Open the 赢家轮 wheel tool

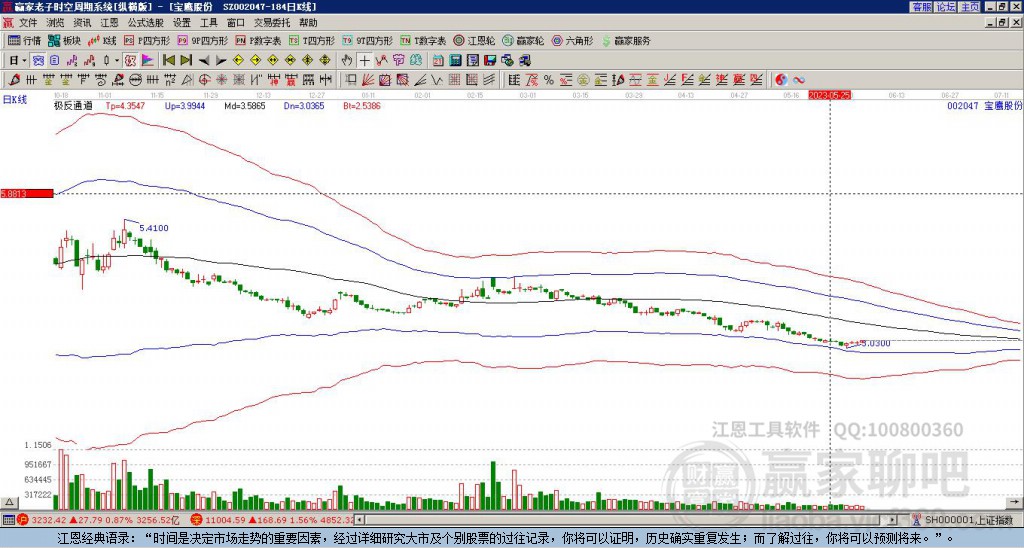[523, 40]
